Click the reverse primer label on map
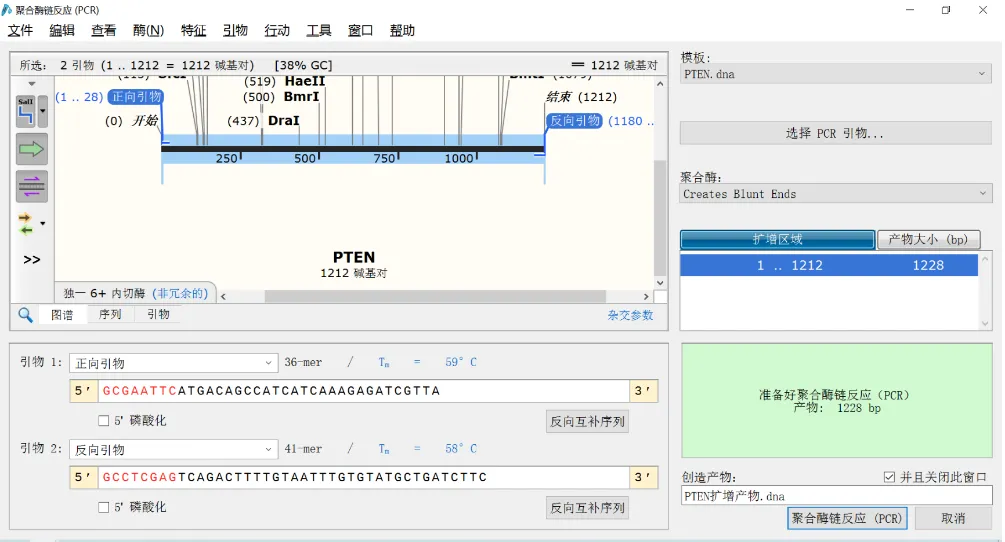The image size is (1005, 542). point(575,121)
